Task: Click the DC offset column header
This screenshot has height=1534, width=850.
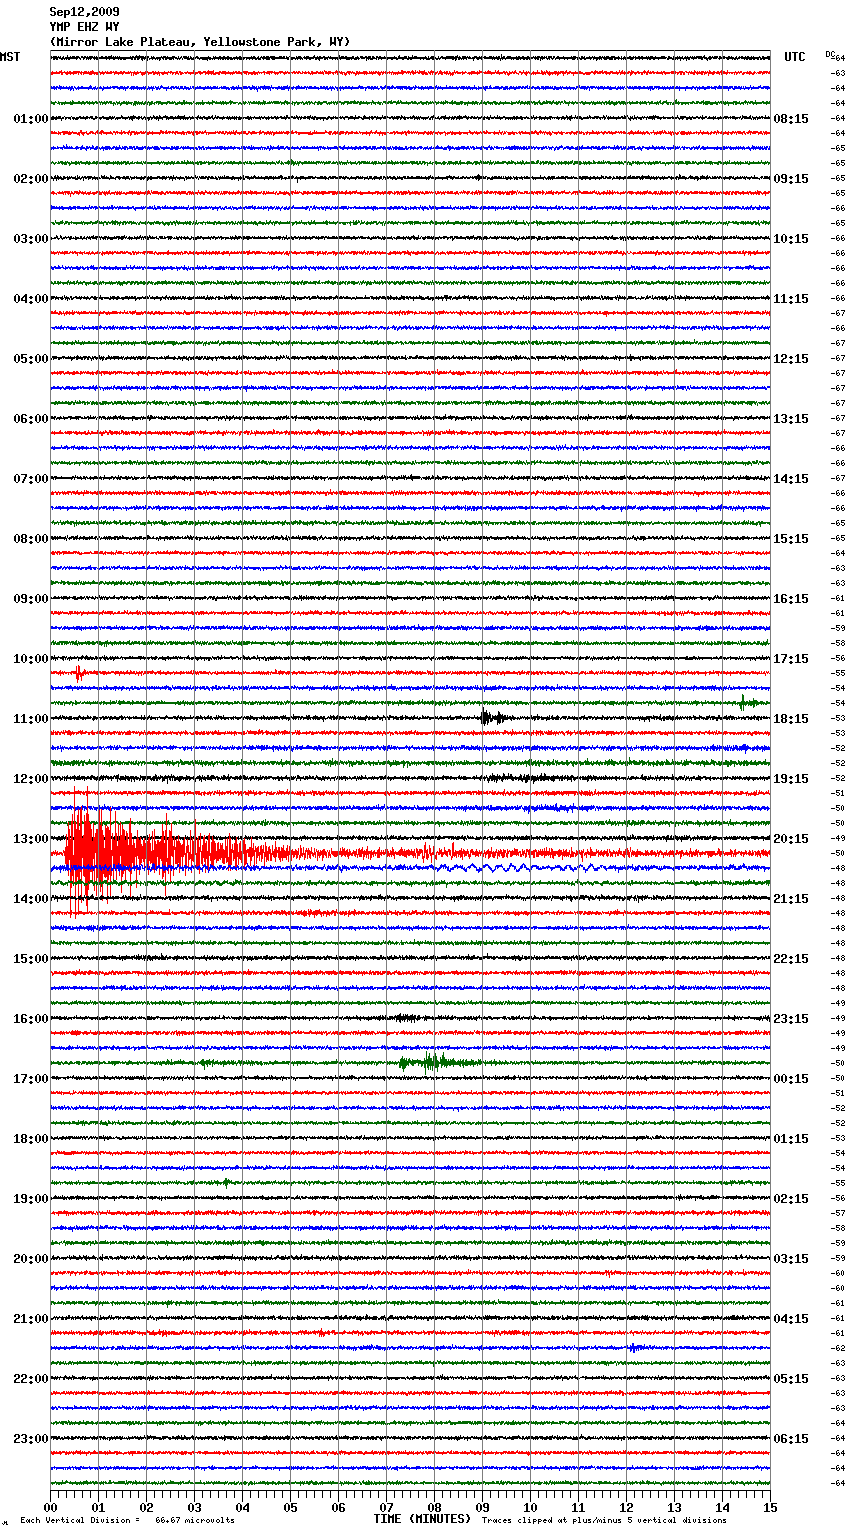Action: [830, 53]
